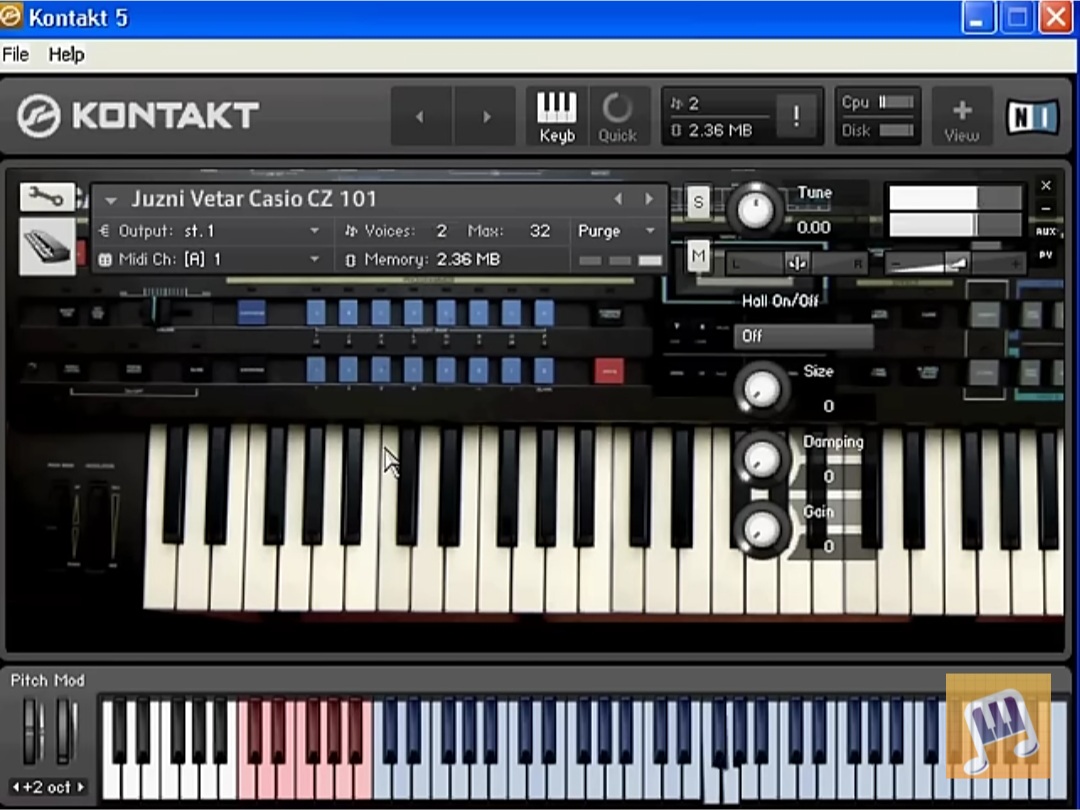Click the Tune value 0.00
1080x810 pixels.
[813, 227]
